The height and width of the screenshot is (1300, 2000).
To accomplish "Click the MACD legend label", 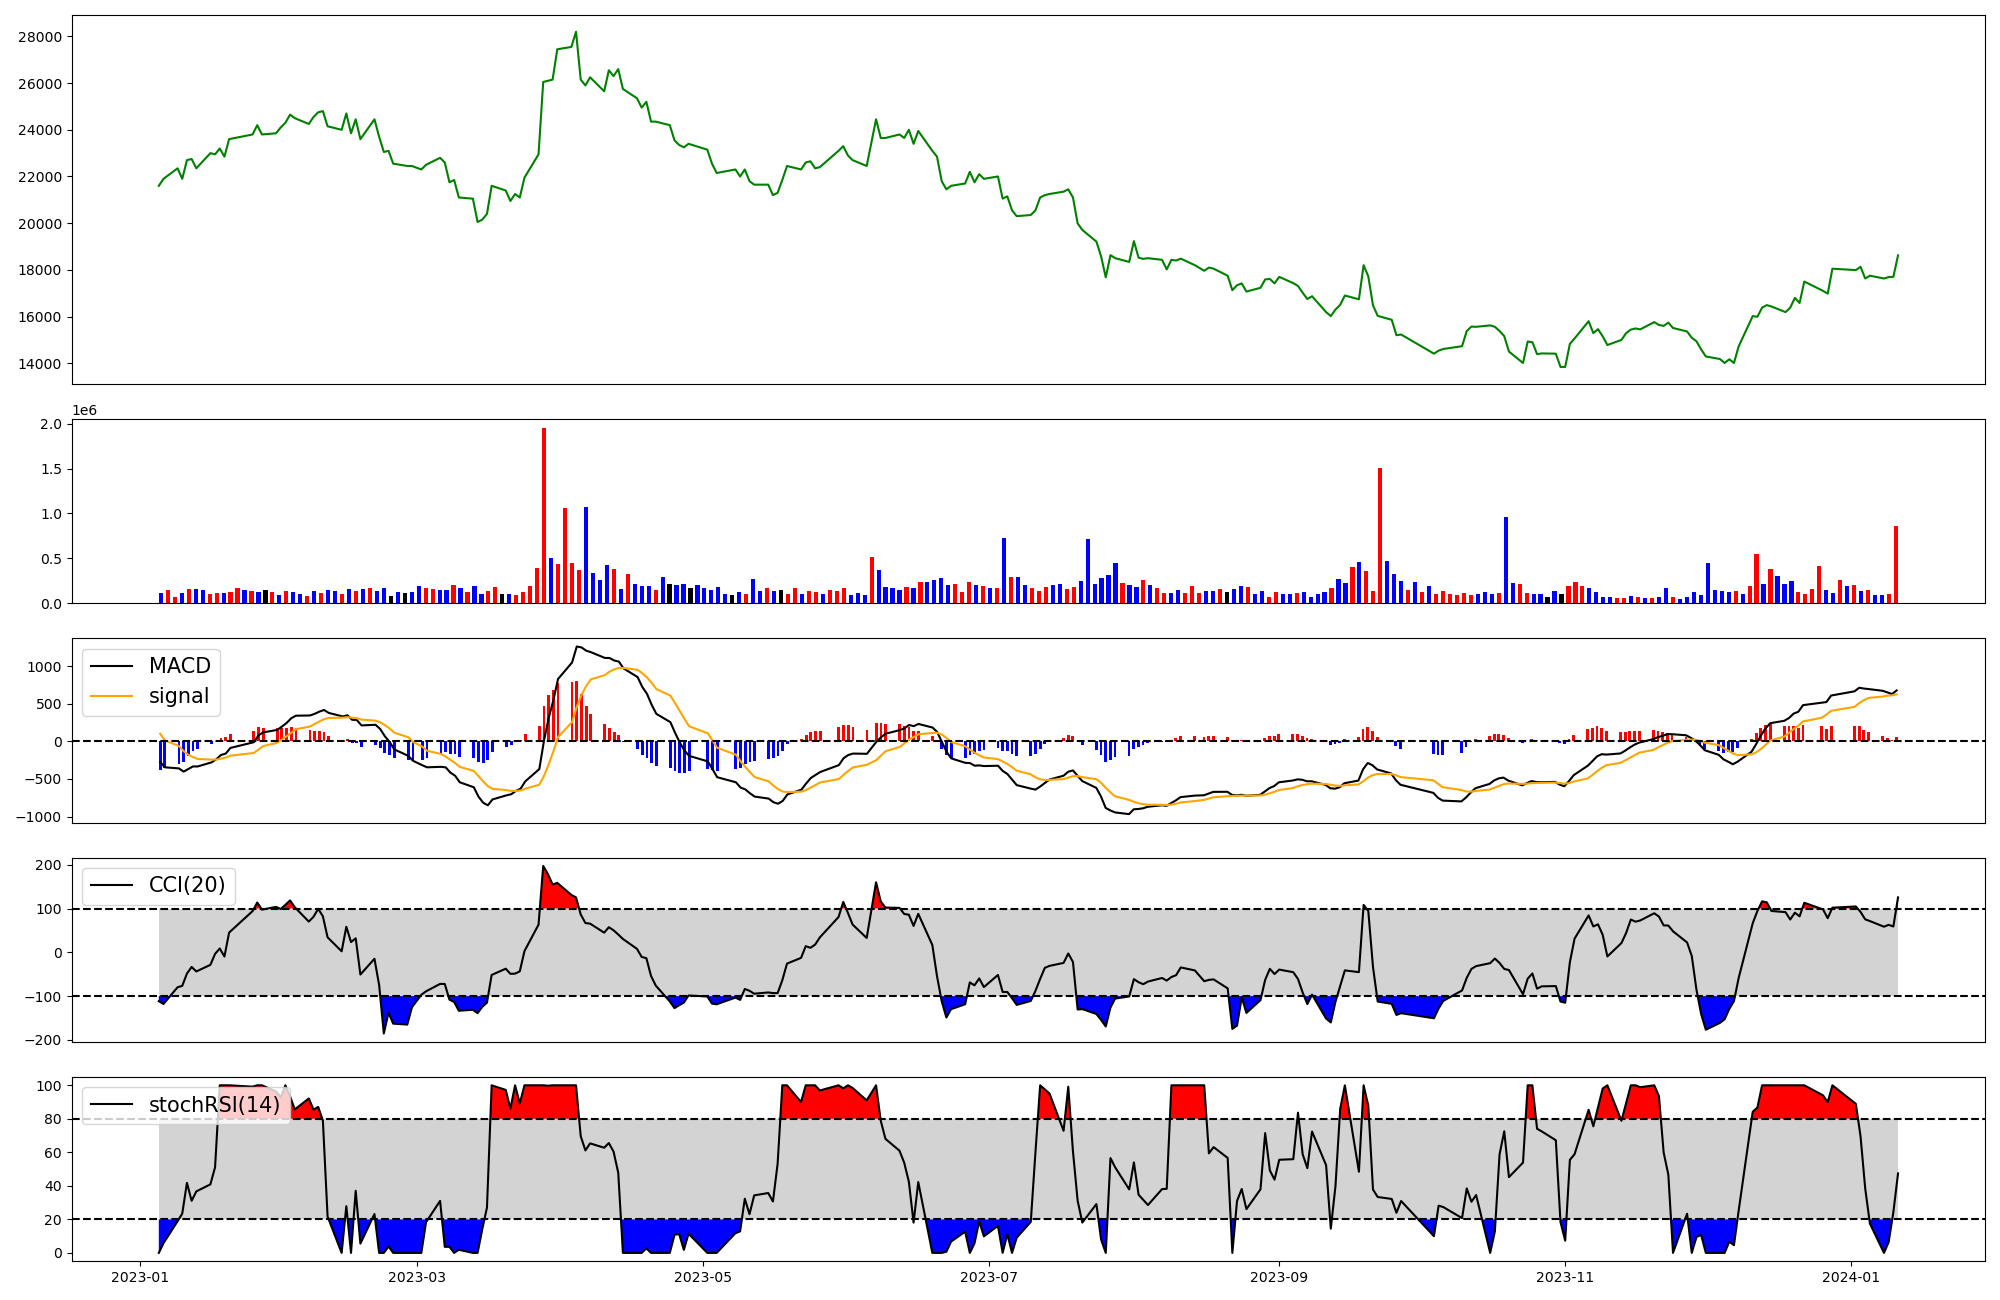I will [x=180, y=666].
